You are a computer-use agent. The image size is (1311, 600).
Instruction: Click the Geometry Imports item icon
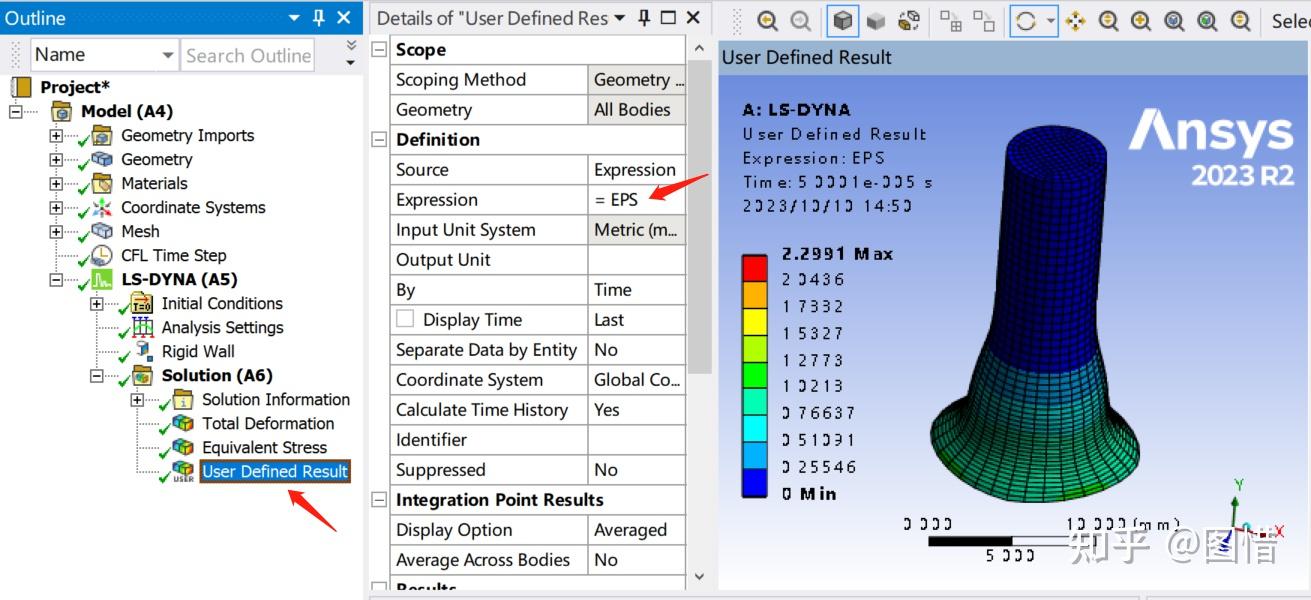click(x=102, y=135)
